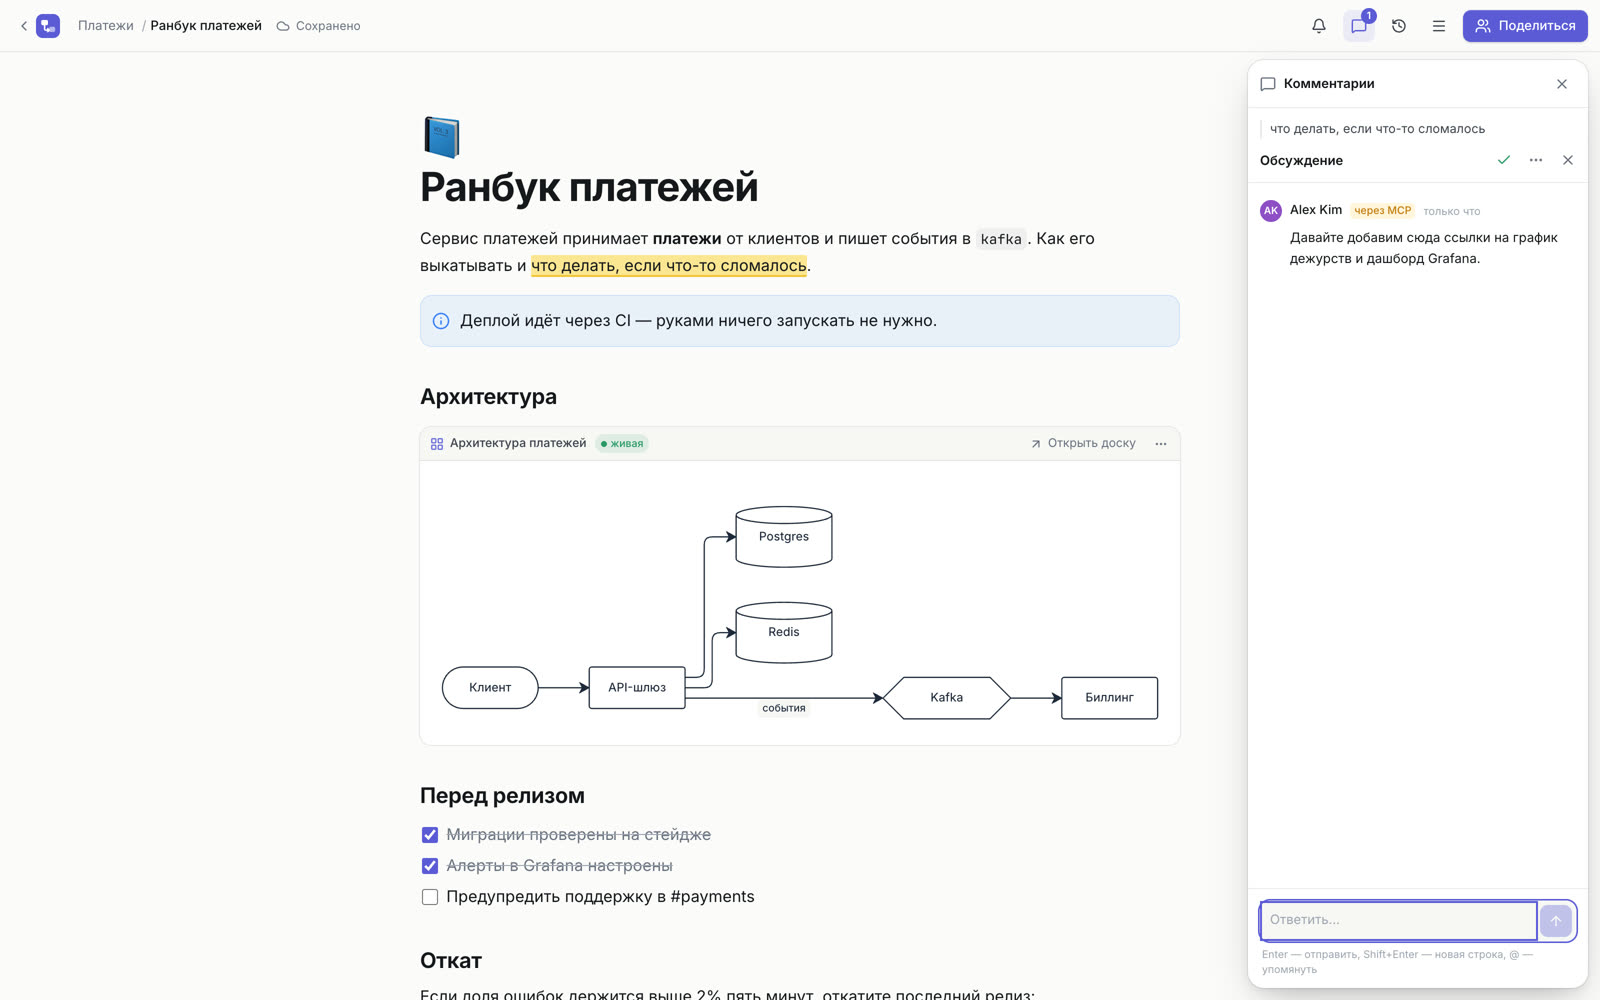Resolve the discussion with the checkmark icon
The width and height of the screenshot is (1600, 1000).
(x=1504, y=160)
